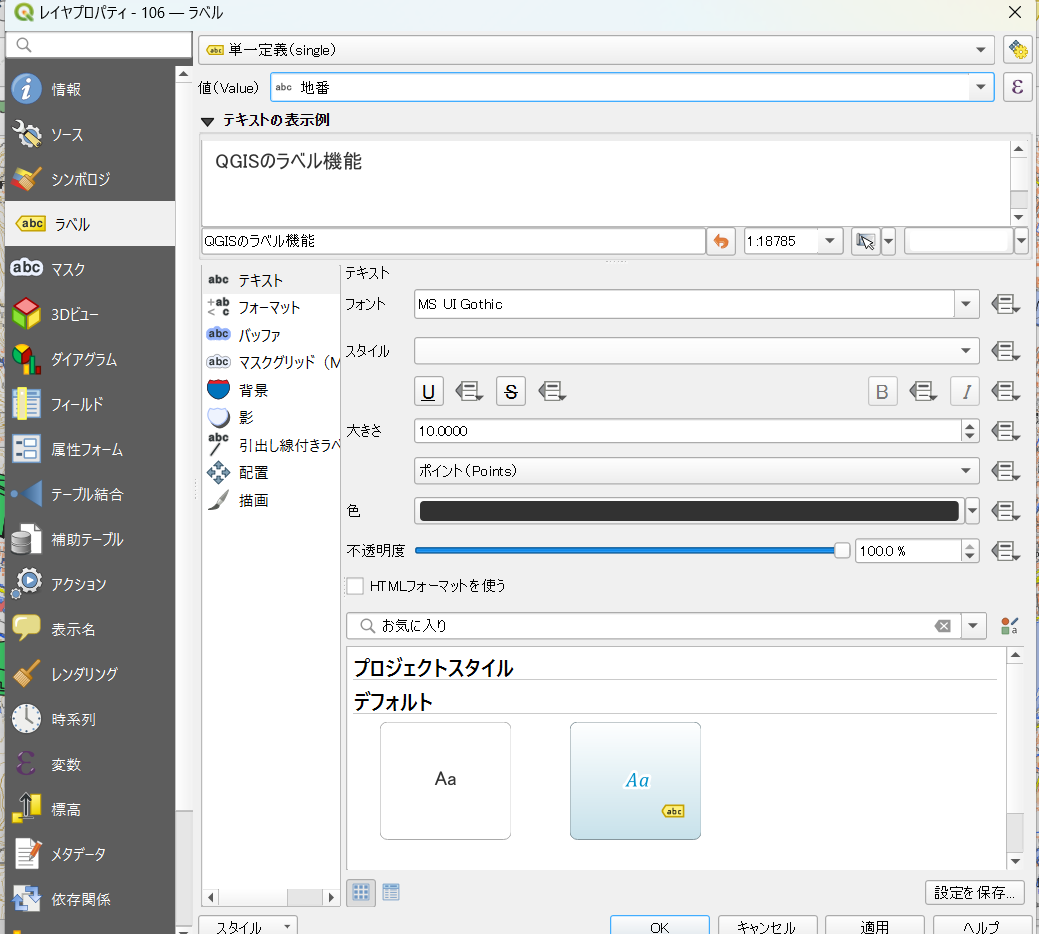Open the 値(Value) field dropdown
The height and width of the screenshot is (934, 1039).
[981, 87]
